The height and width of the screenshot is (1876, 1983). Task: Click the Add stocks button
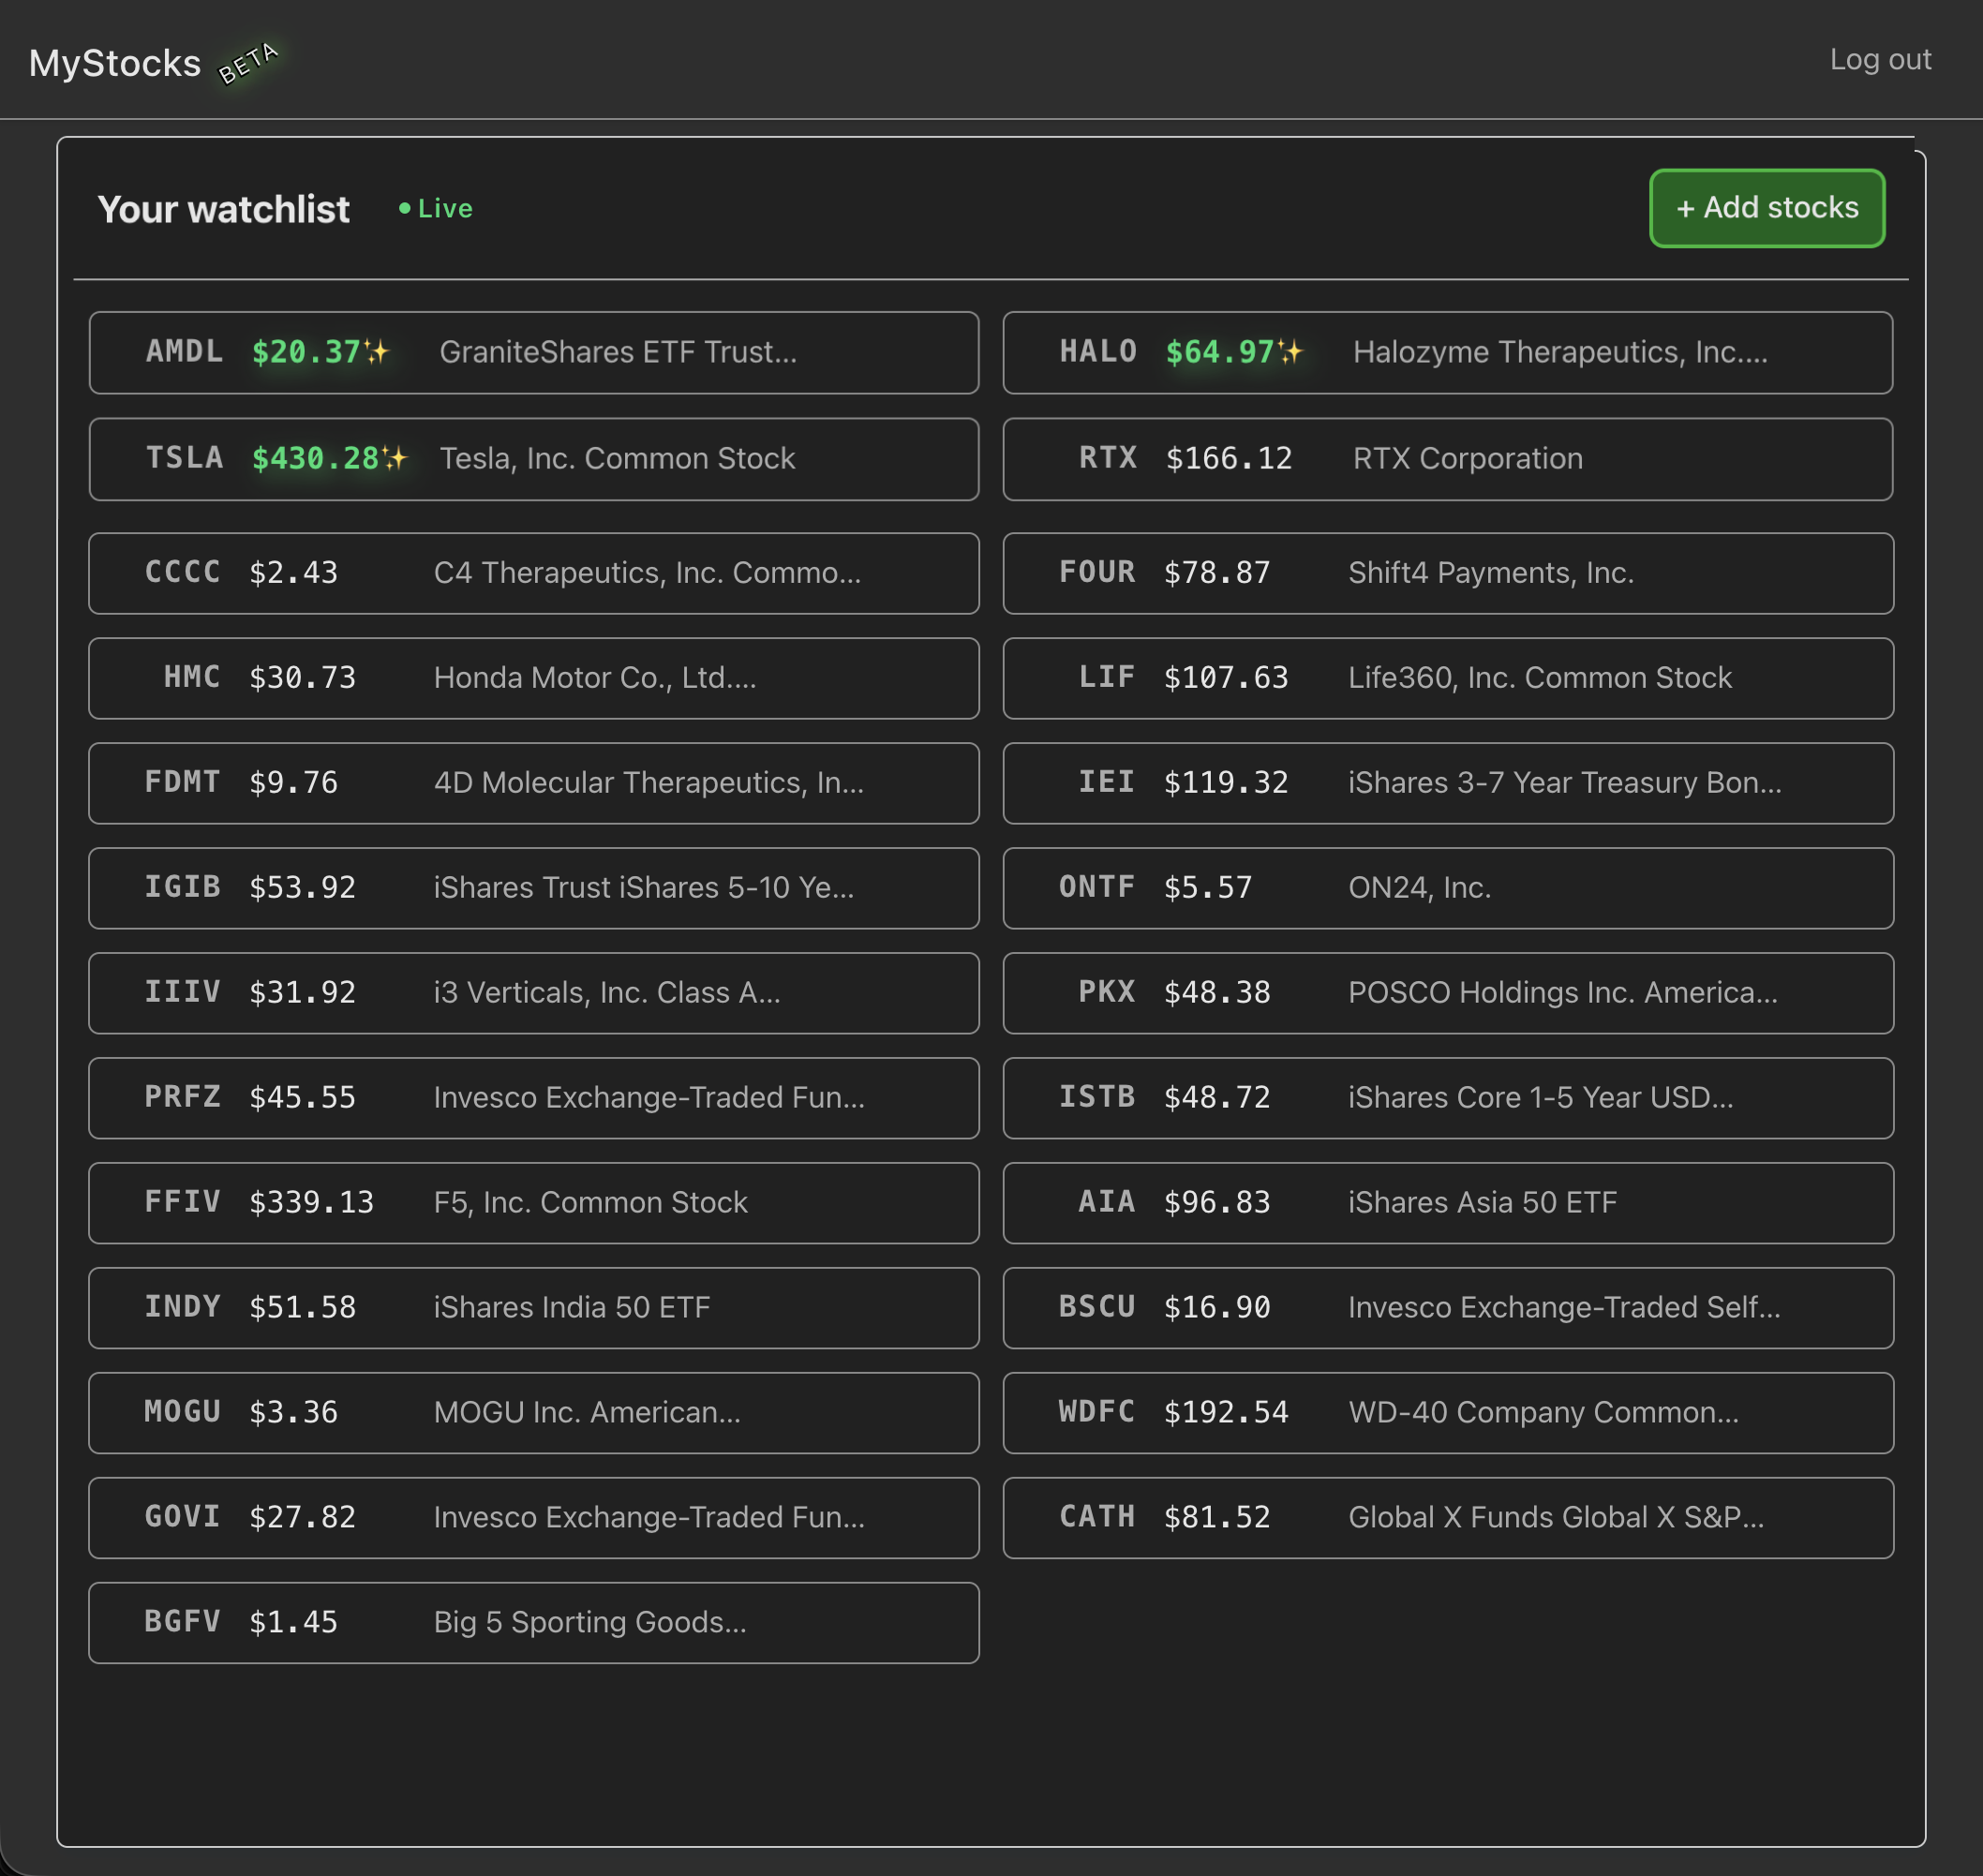tap(1766, 208)
